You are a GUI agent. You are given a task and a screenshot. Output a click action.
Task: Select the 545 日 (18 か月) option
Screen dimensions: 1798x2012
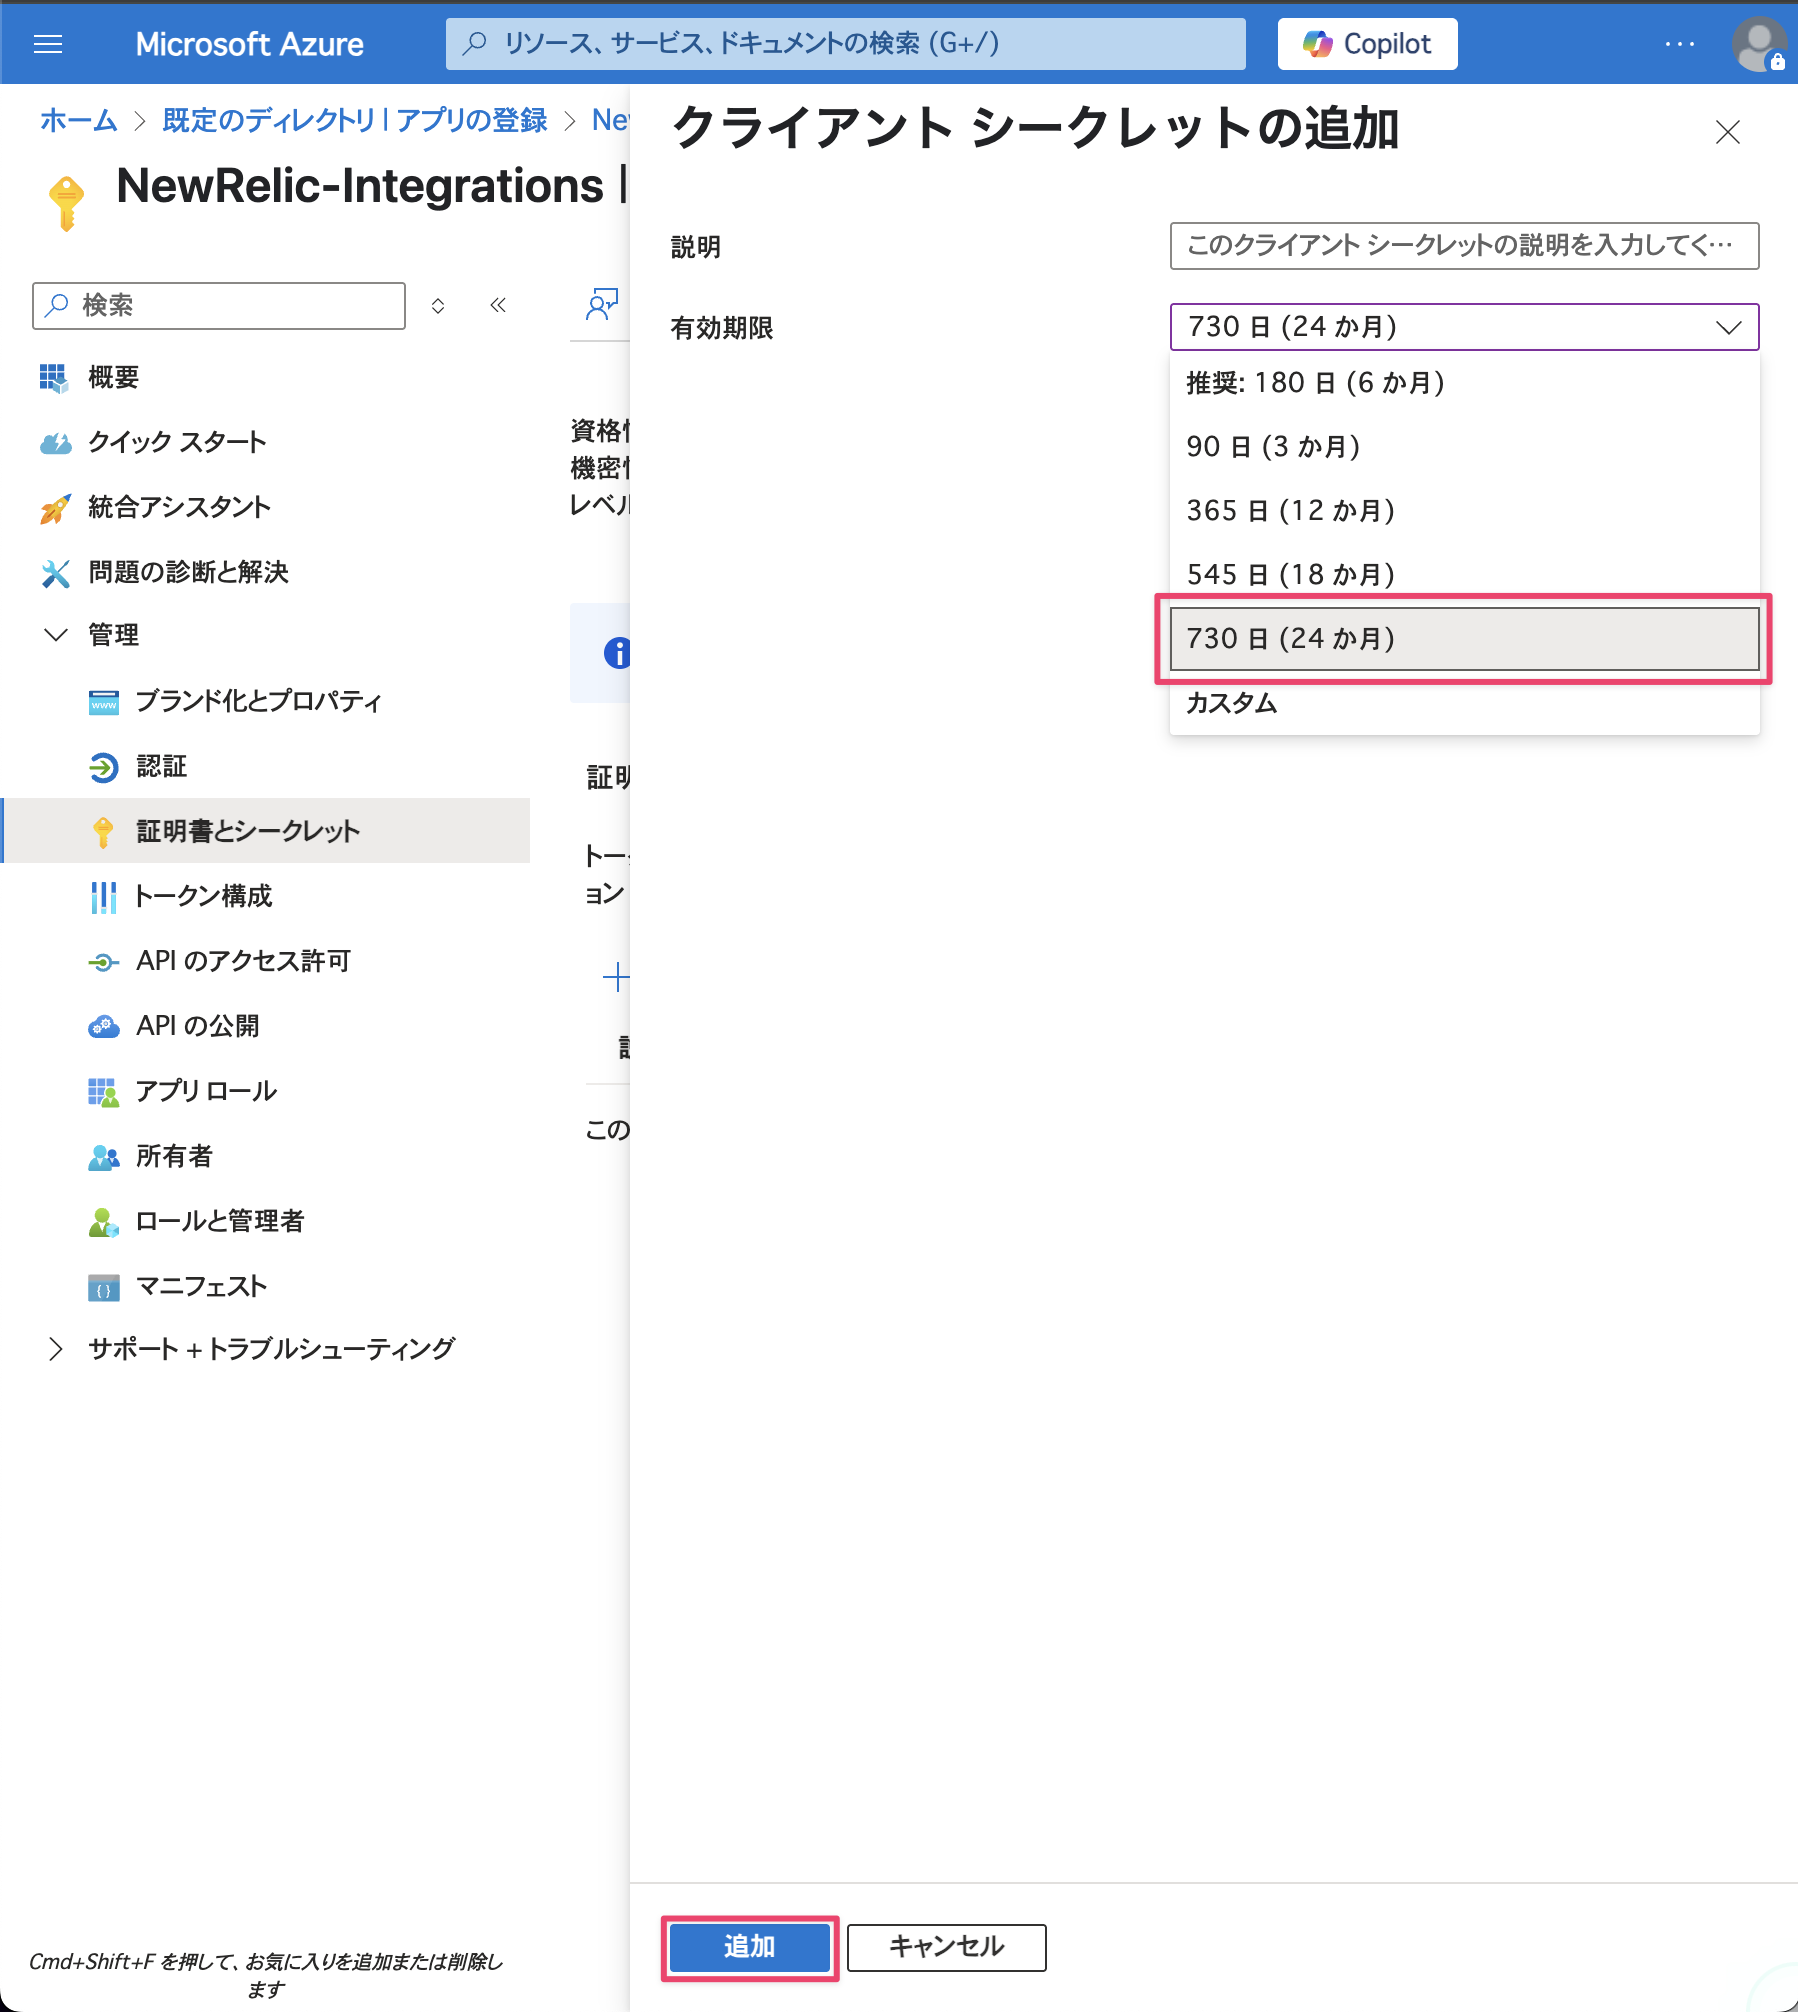pos(1289,574)
